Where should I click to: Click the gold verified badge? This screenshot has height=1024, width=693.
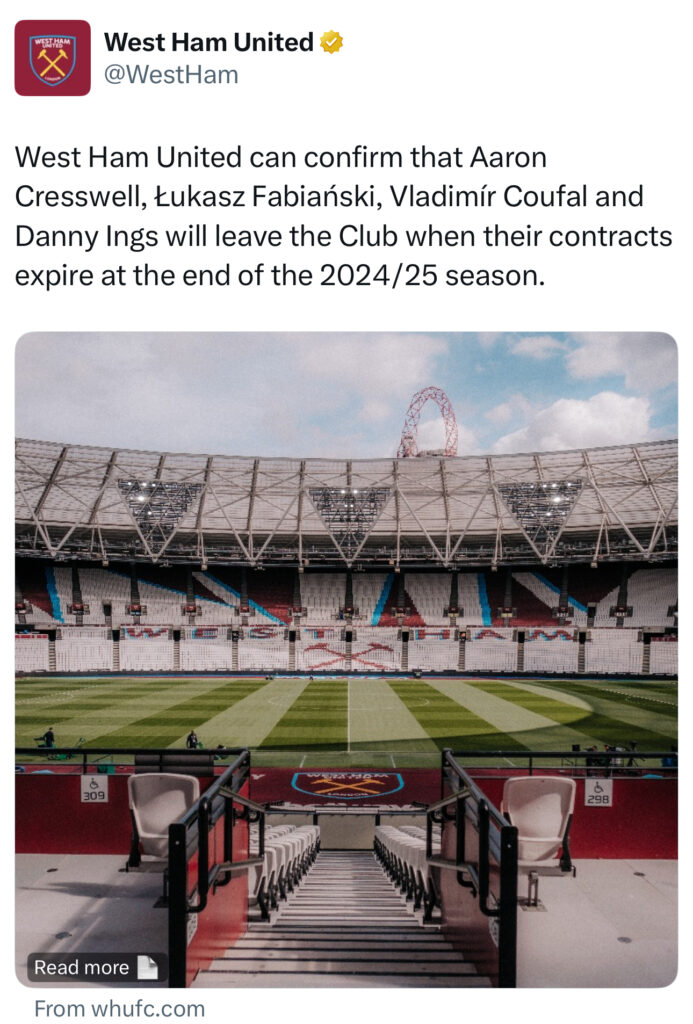tap(331, 42)
